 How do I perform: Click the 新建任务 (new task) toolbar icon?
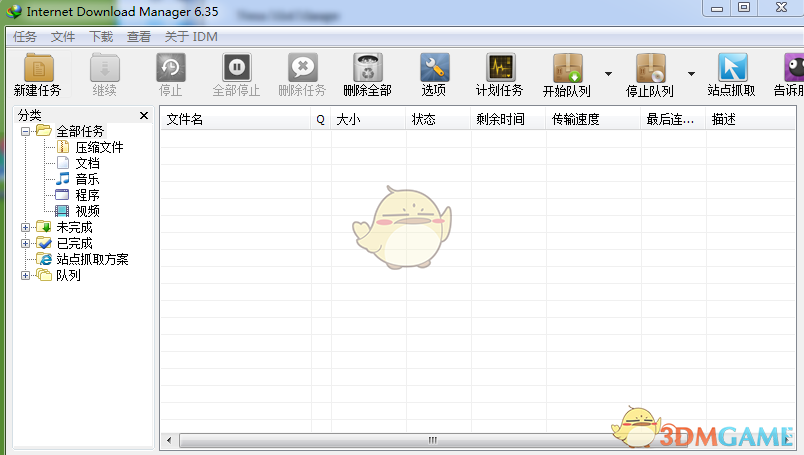pyautogui.click(x=38, y=68)
